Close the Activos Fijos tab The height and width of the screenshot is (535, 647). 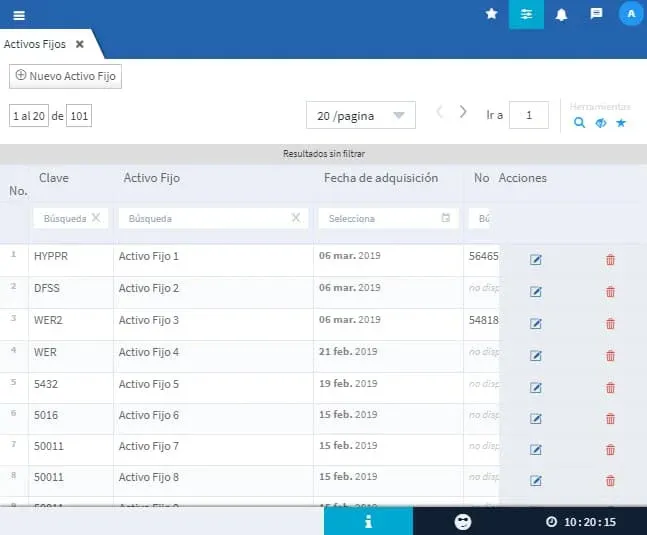(x=80, y=44)
